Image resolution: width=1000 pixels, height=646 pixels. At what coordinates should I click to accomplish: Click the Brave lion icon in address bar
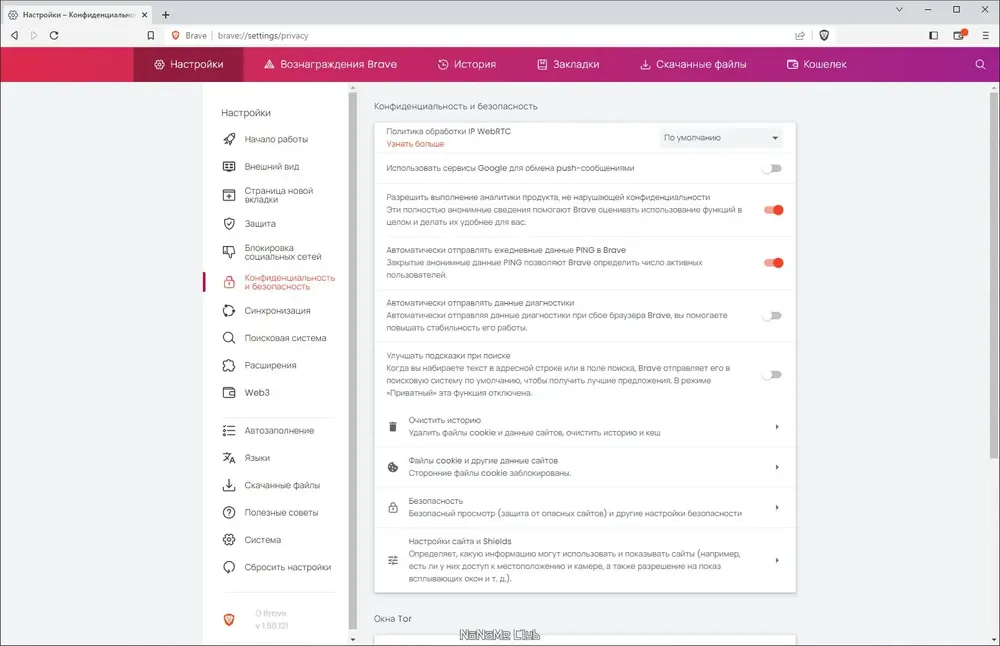175,36
